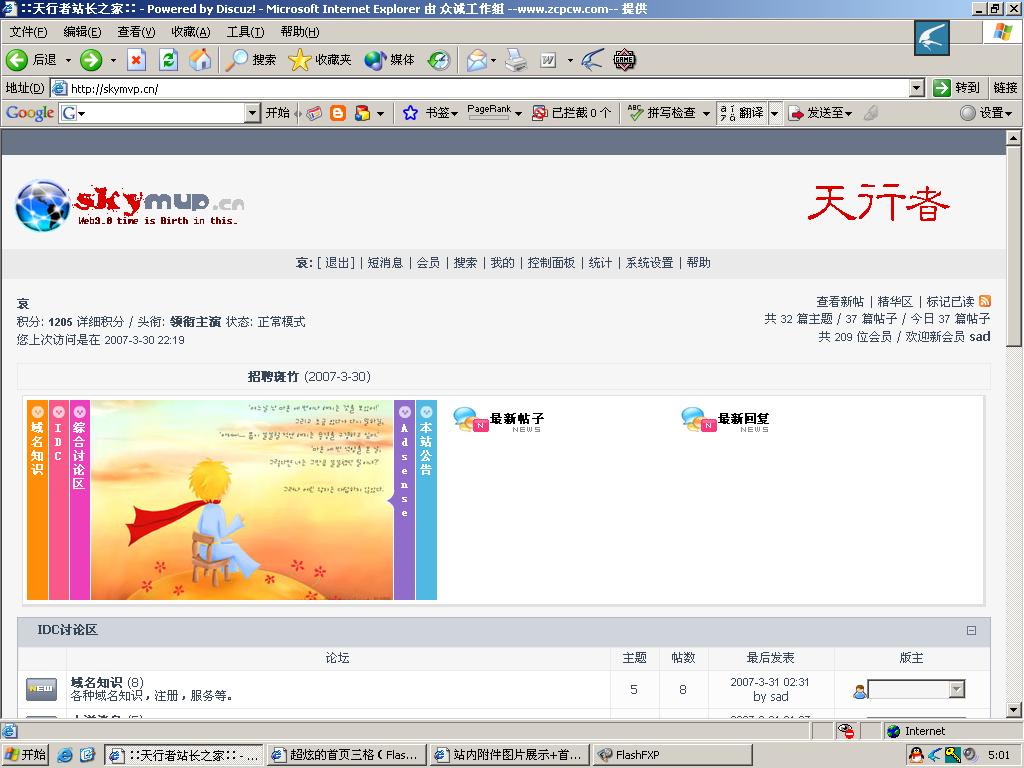Click the QQ penguin tray icon
The image size is (1024, 768).
point(916,755)
